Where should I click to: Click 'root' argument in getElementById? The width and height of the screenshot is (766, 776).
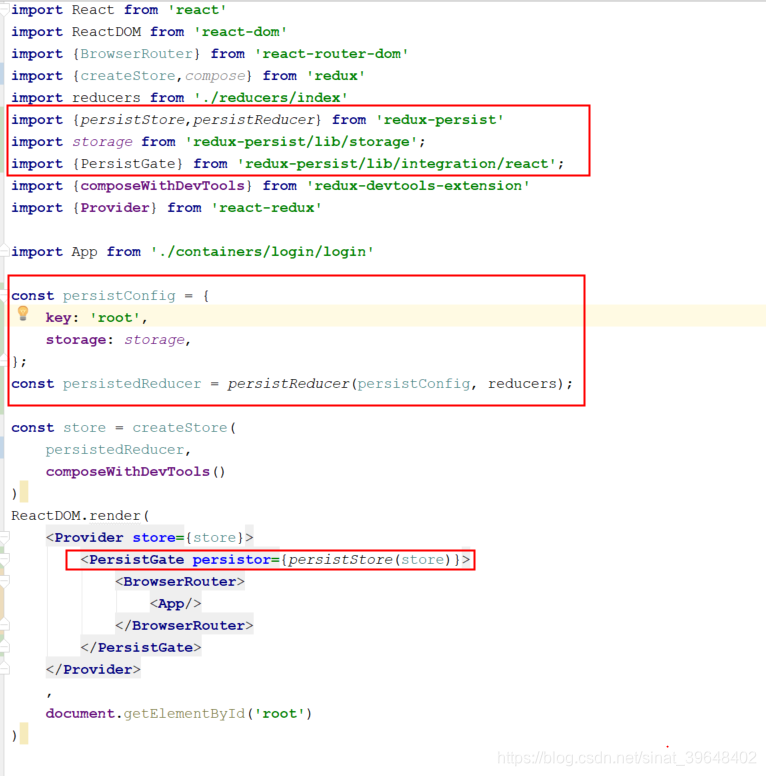click(279, 713)
